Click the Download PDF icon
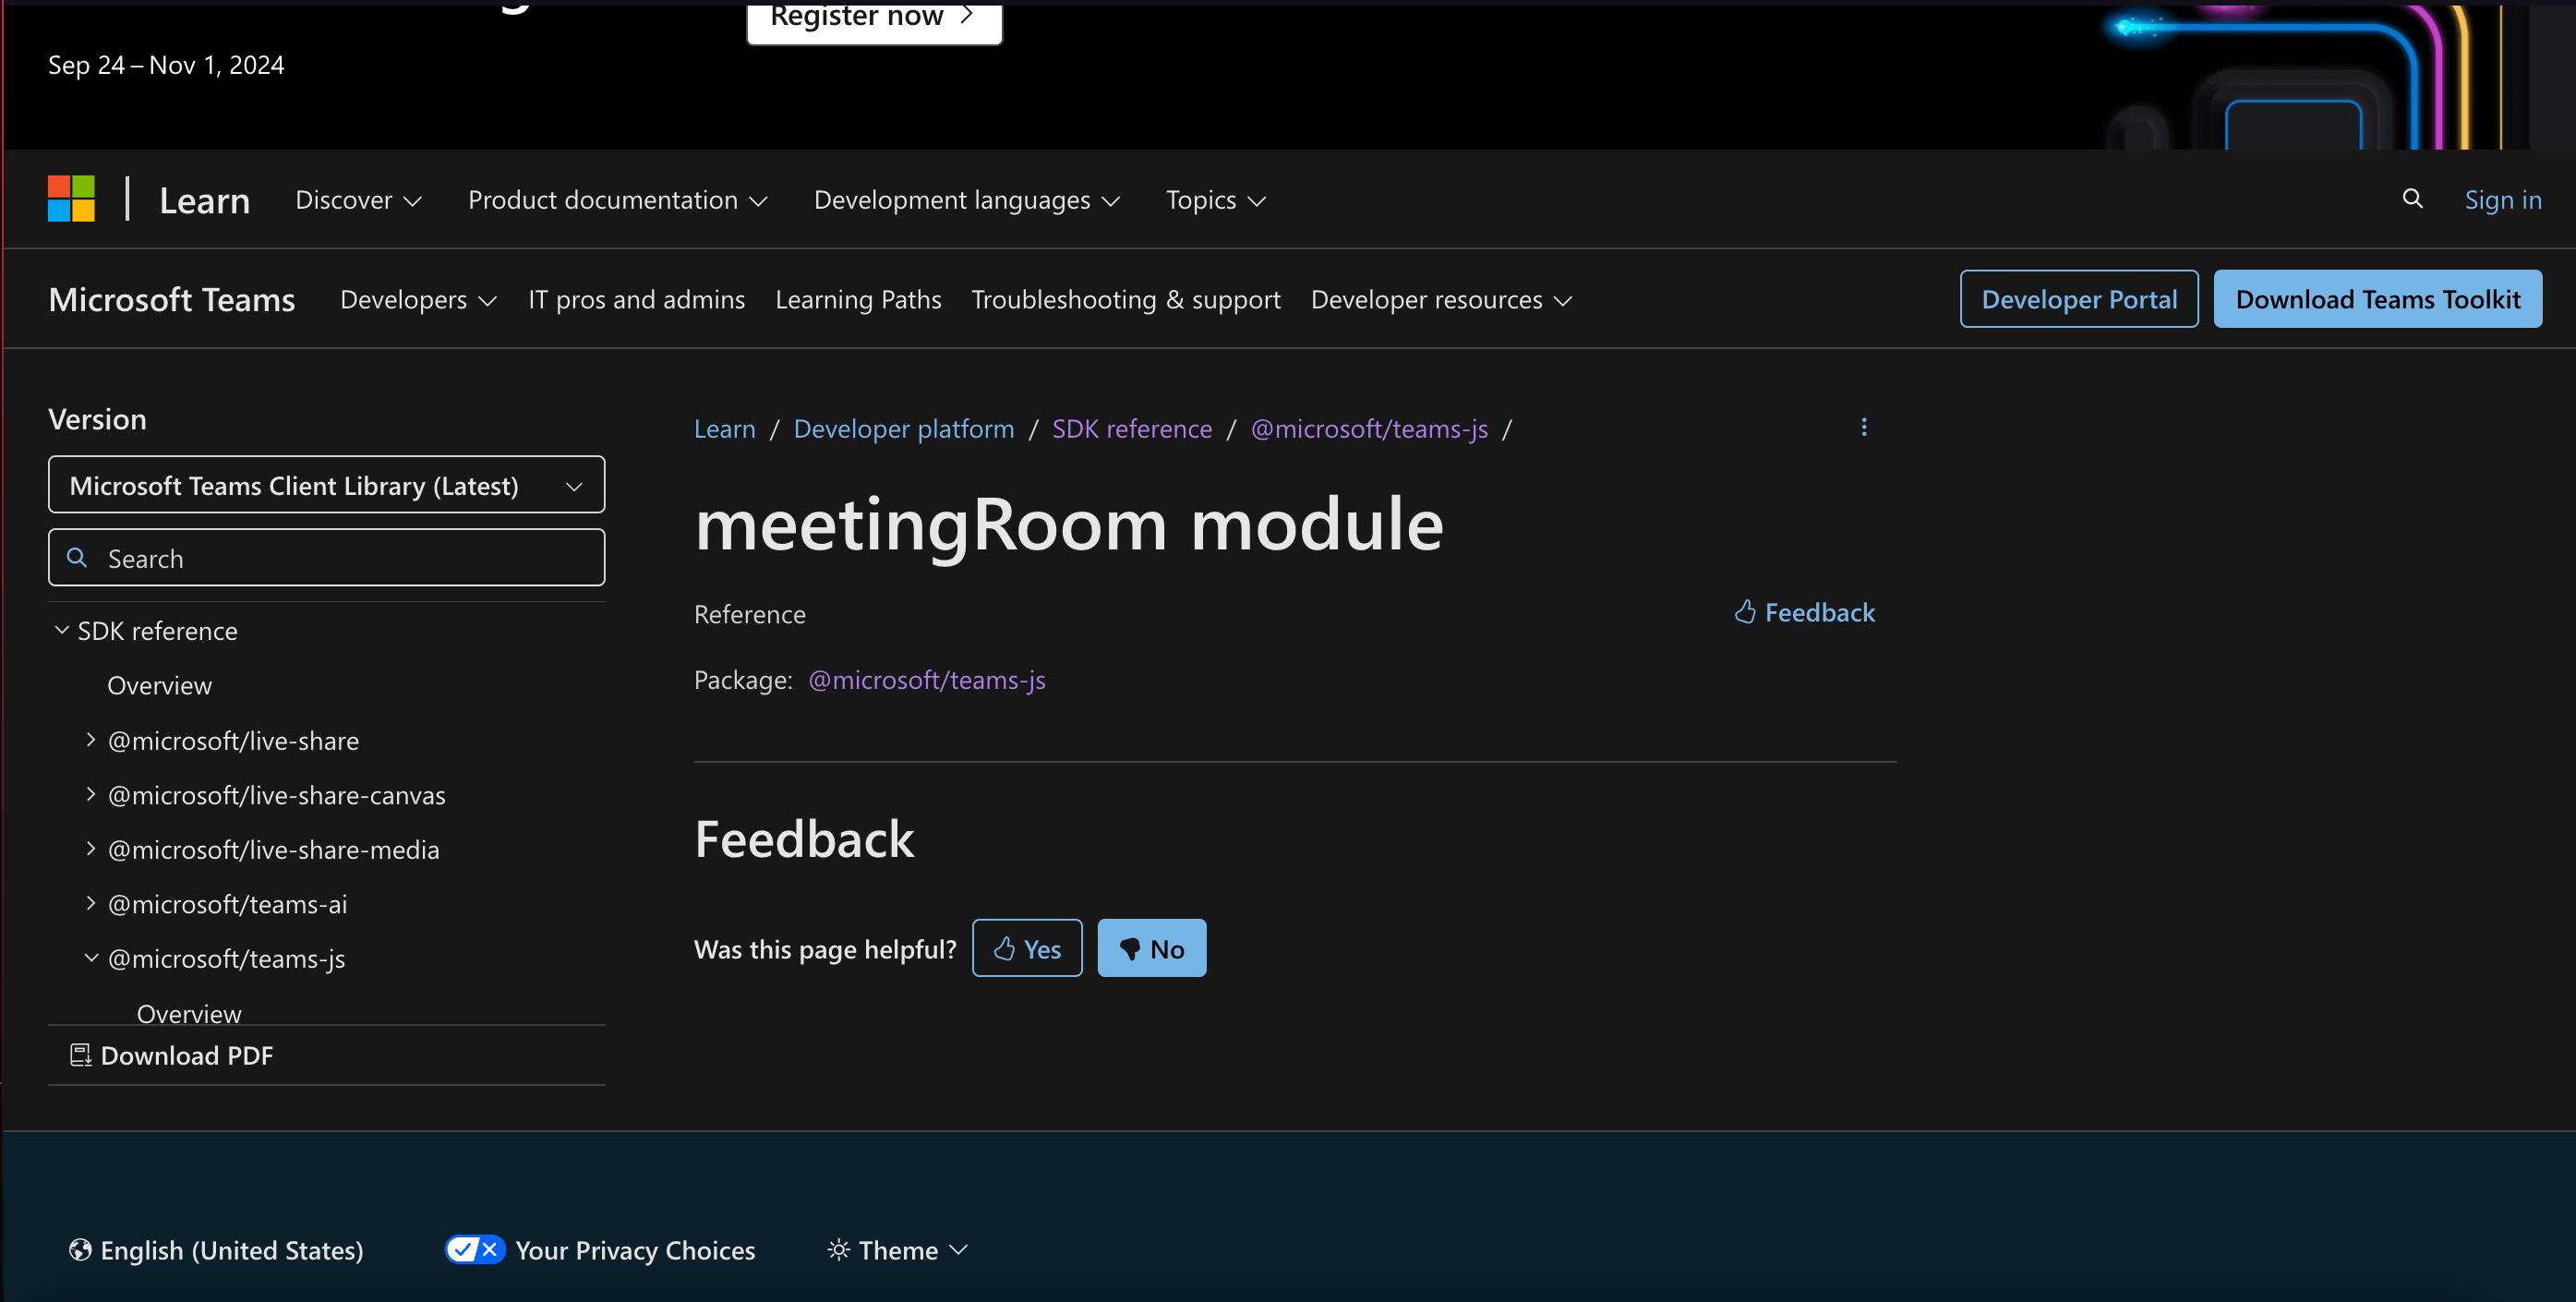The width and height of the screenshot is (2576, 1302). click(x=80, y=1055)
